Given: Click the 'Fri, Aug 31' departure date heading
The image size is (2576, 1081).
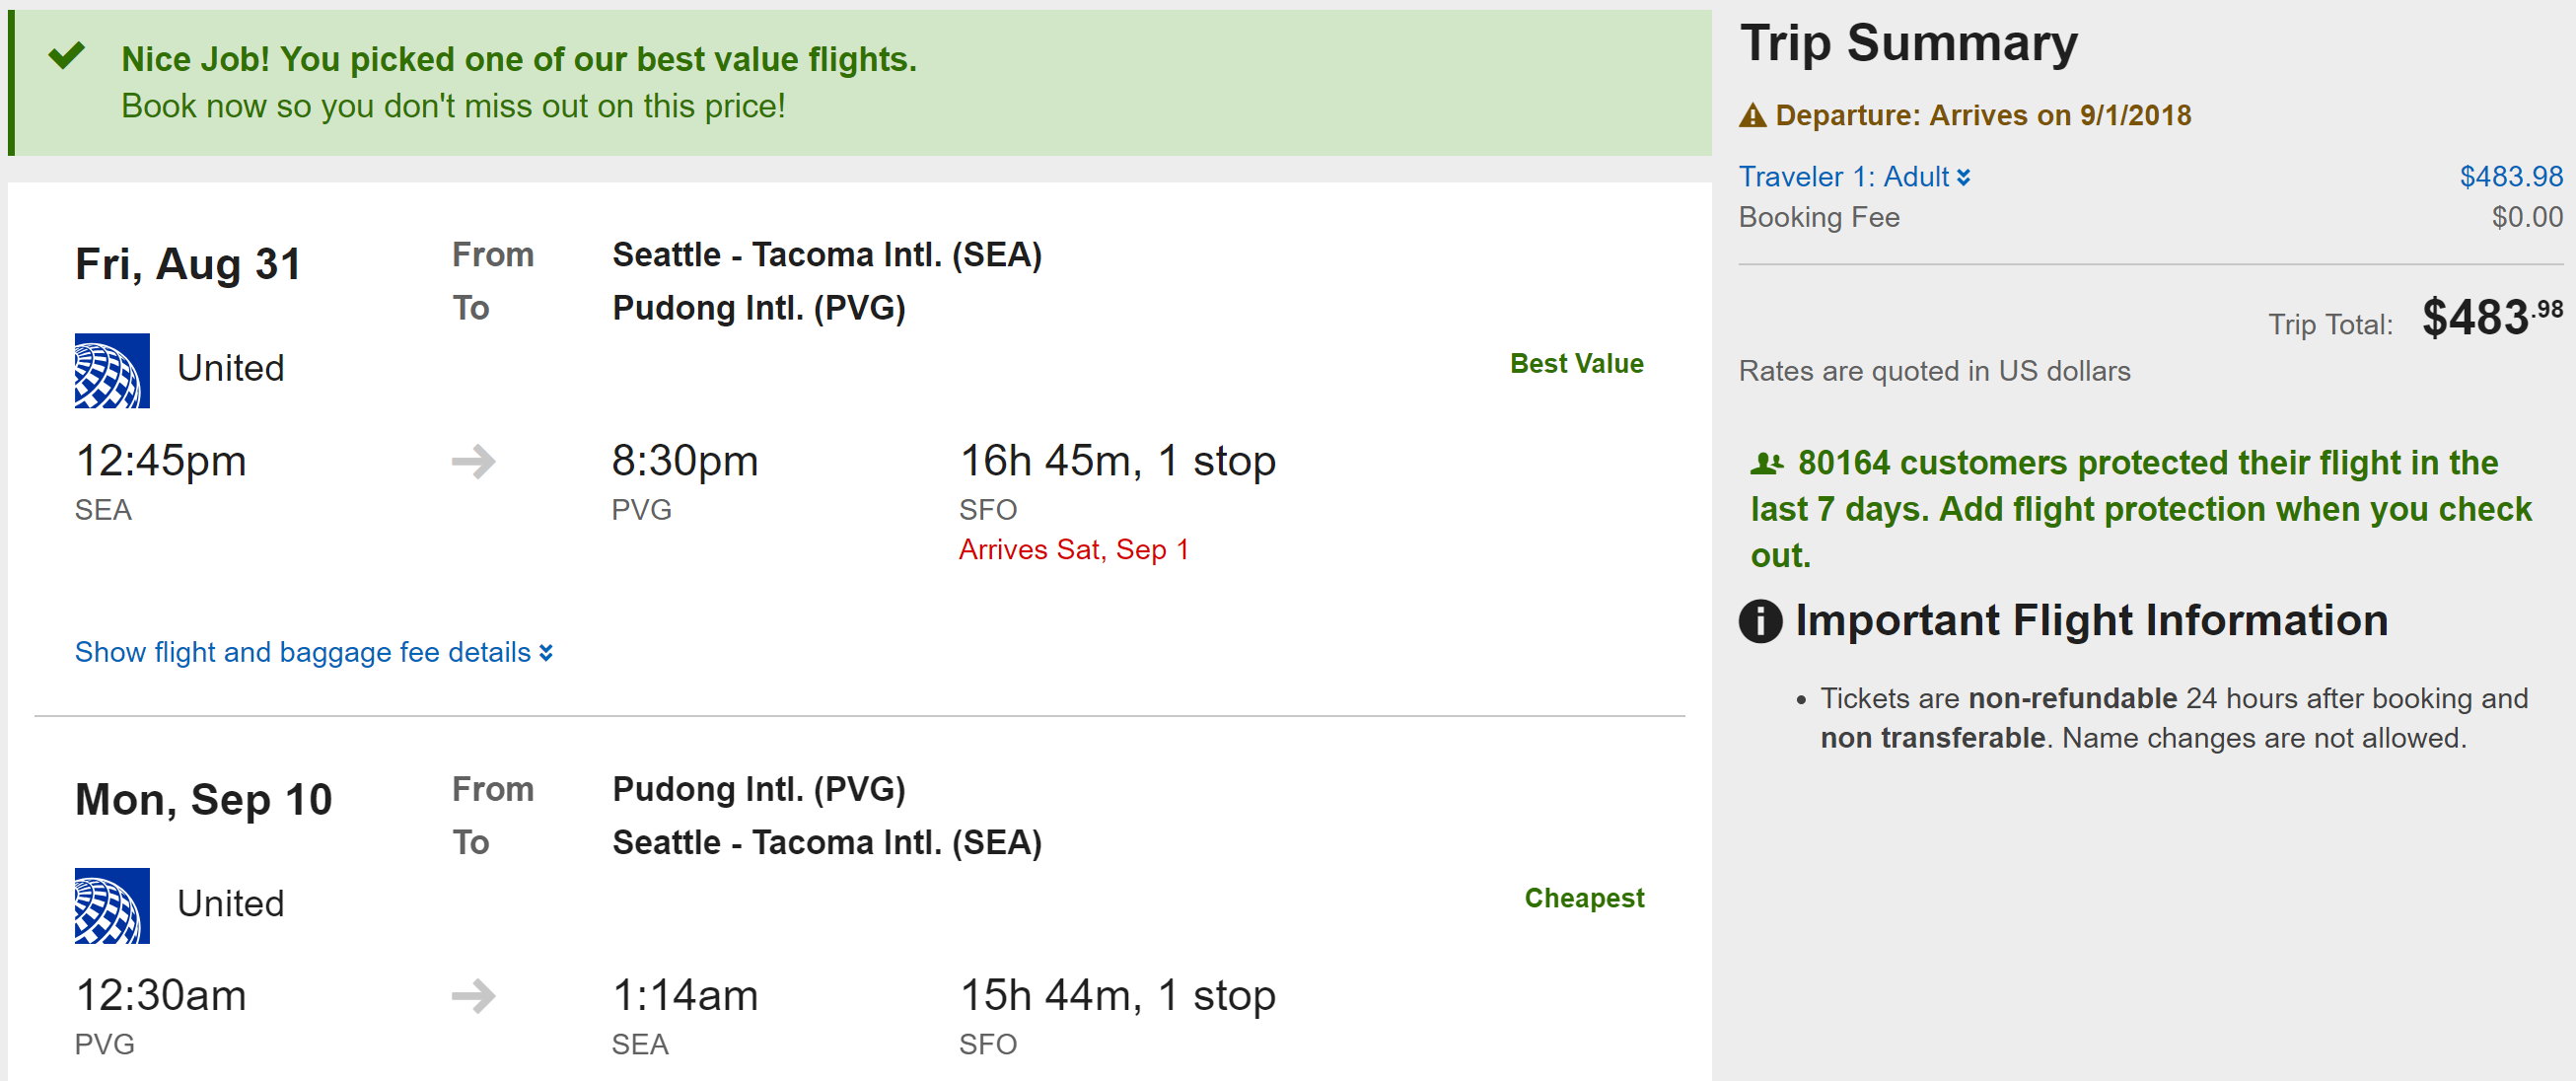Looking at the screenshot, I should [188, 265].
